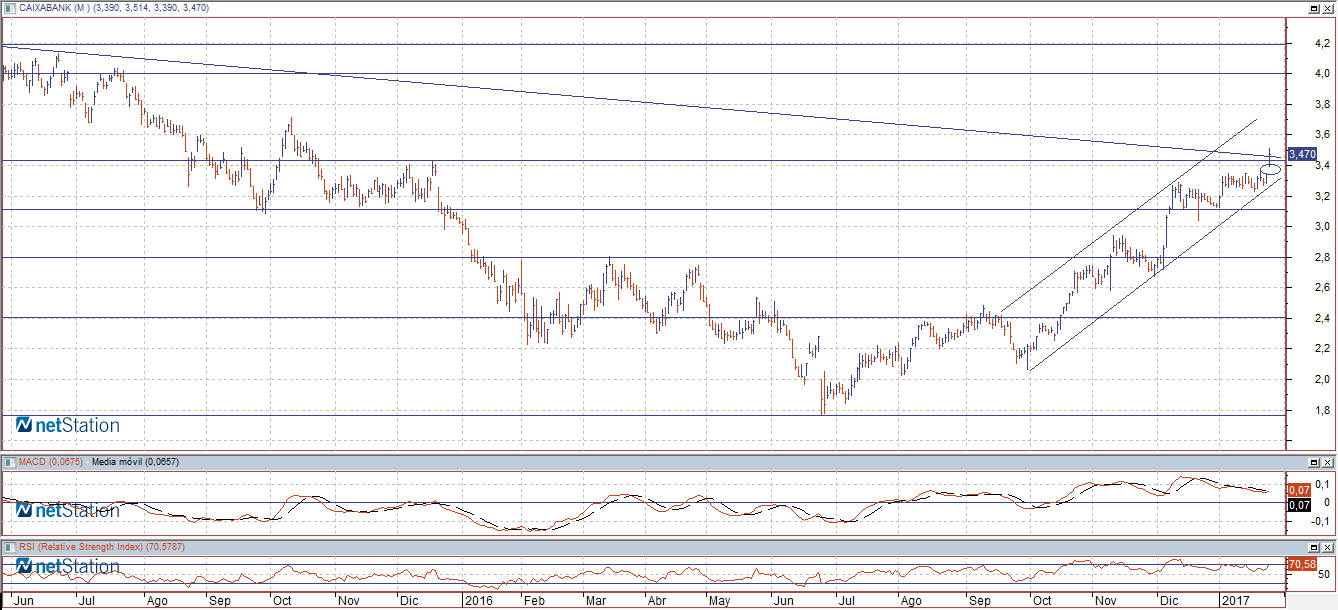
Task: Click the 2,0 price axis label
Action: [x=1322, y=380]
